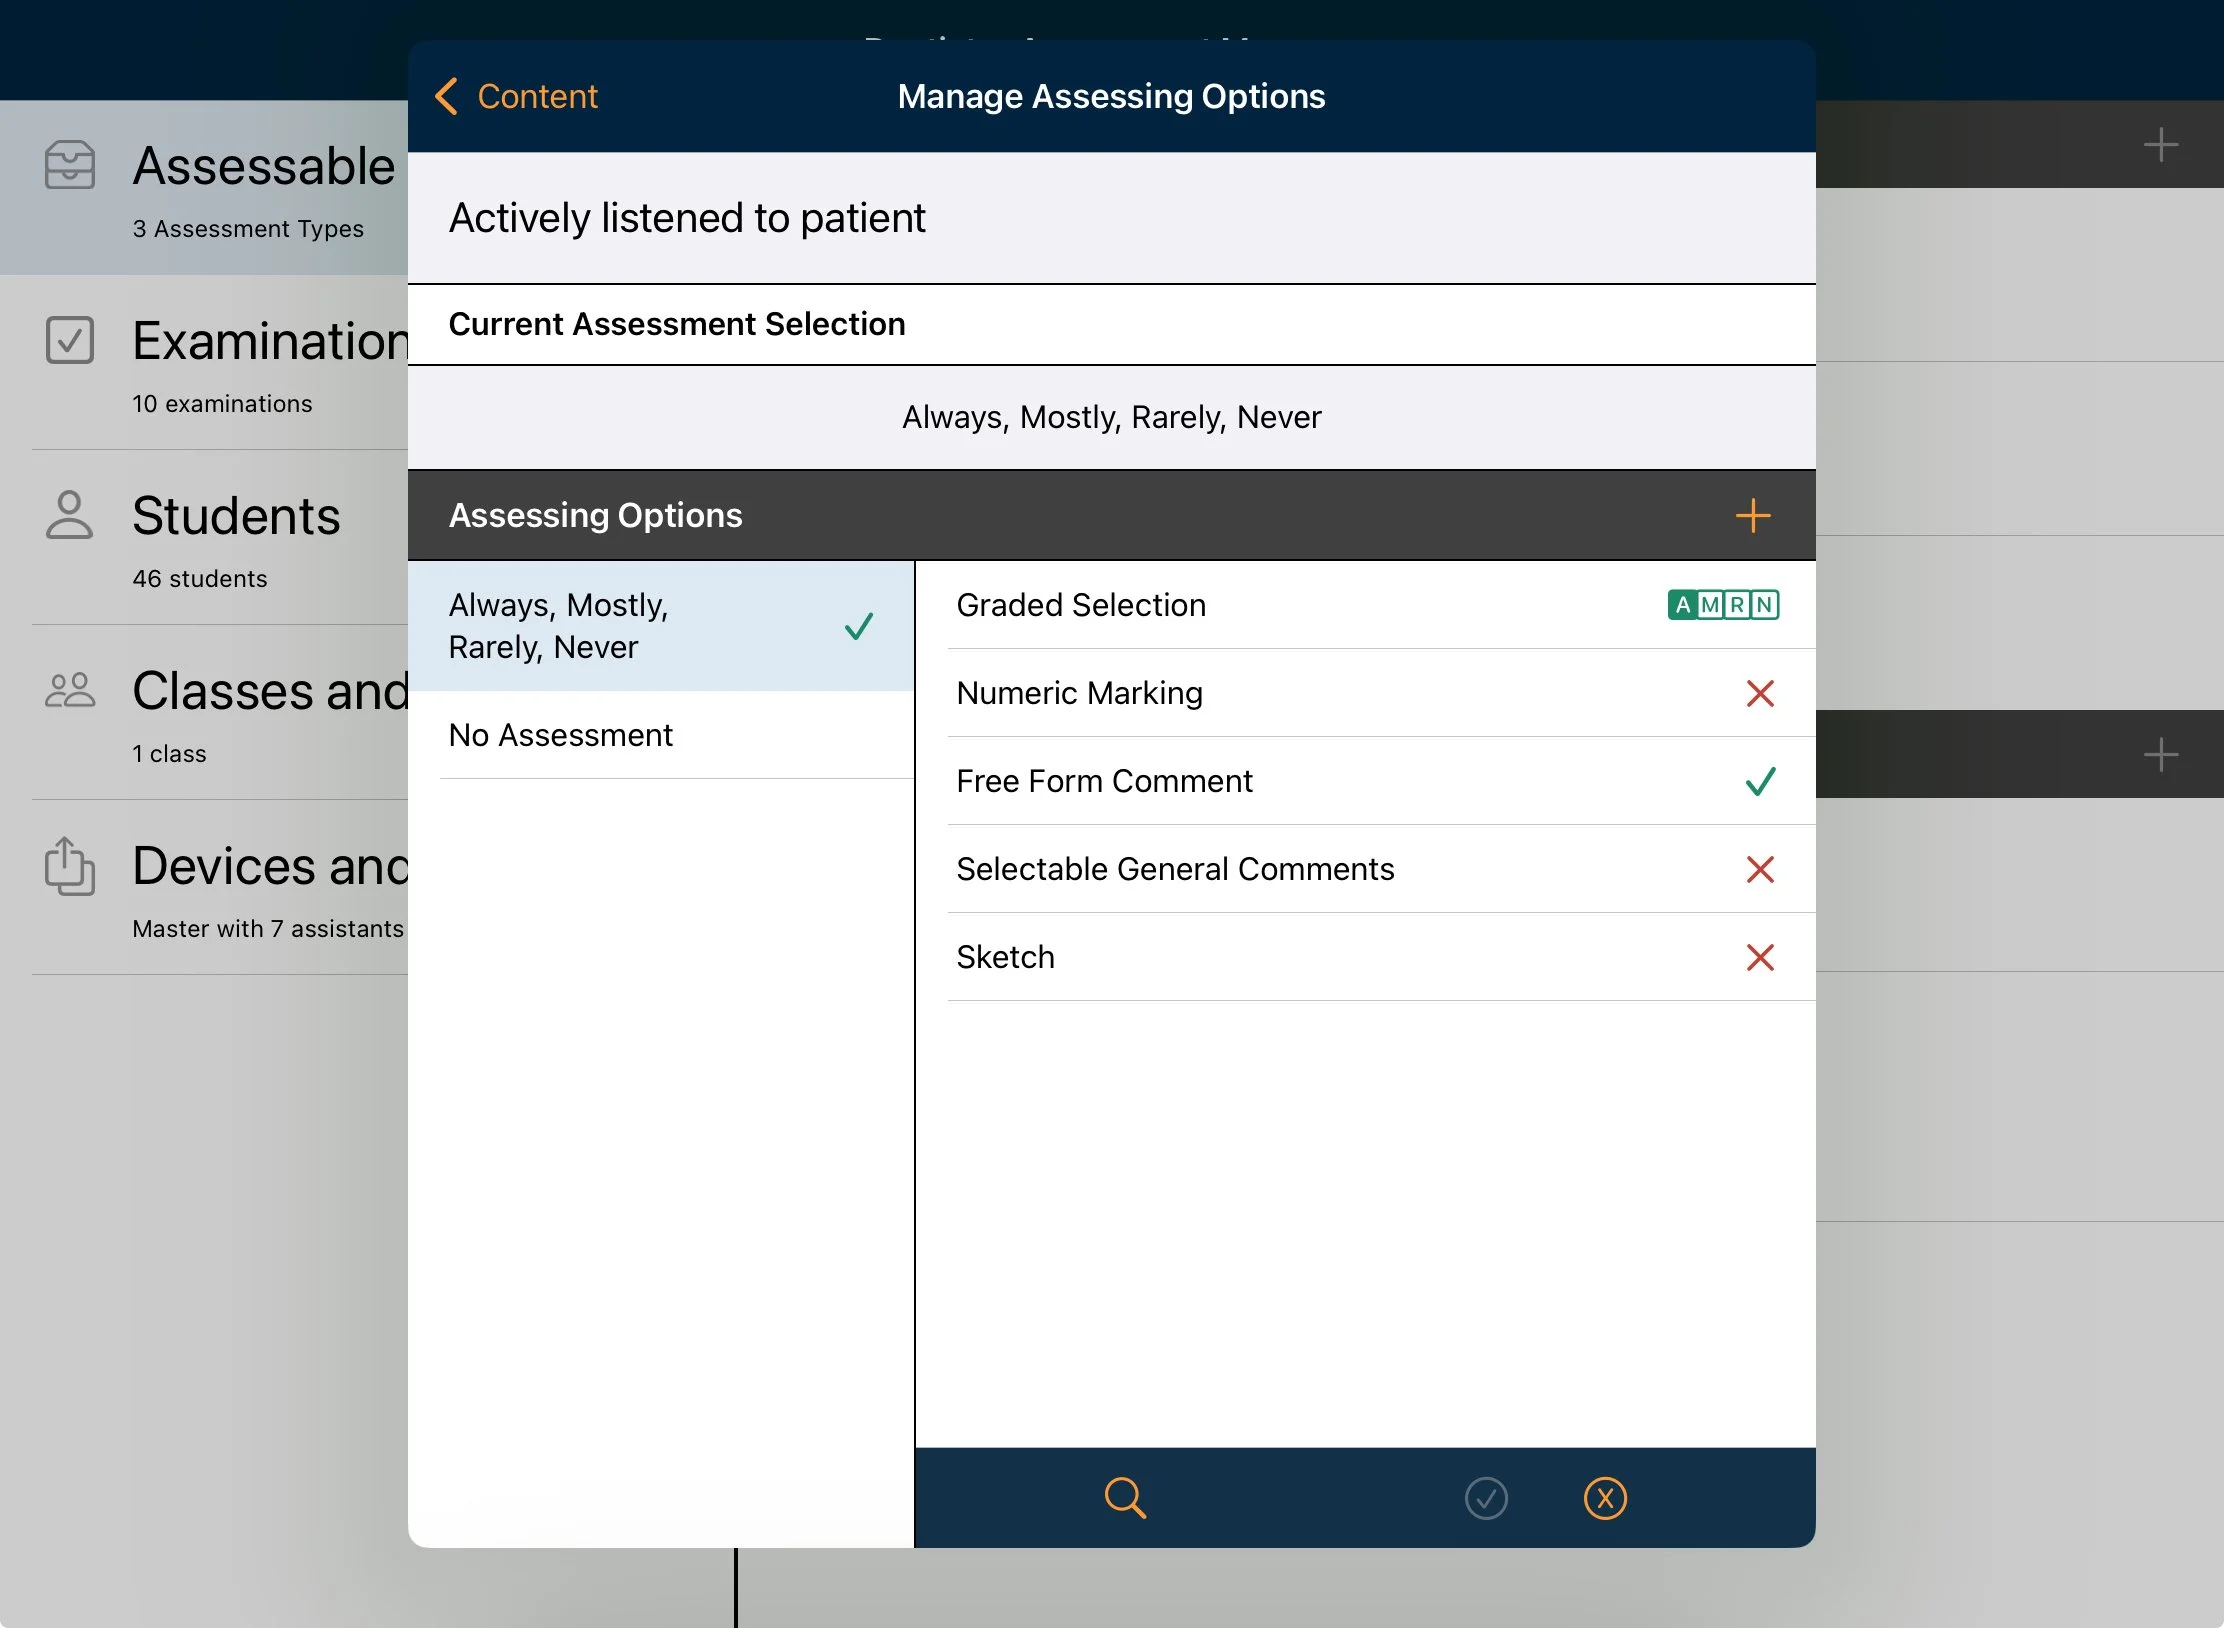Click the Actively listened to patient title

687,218
